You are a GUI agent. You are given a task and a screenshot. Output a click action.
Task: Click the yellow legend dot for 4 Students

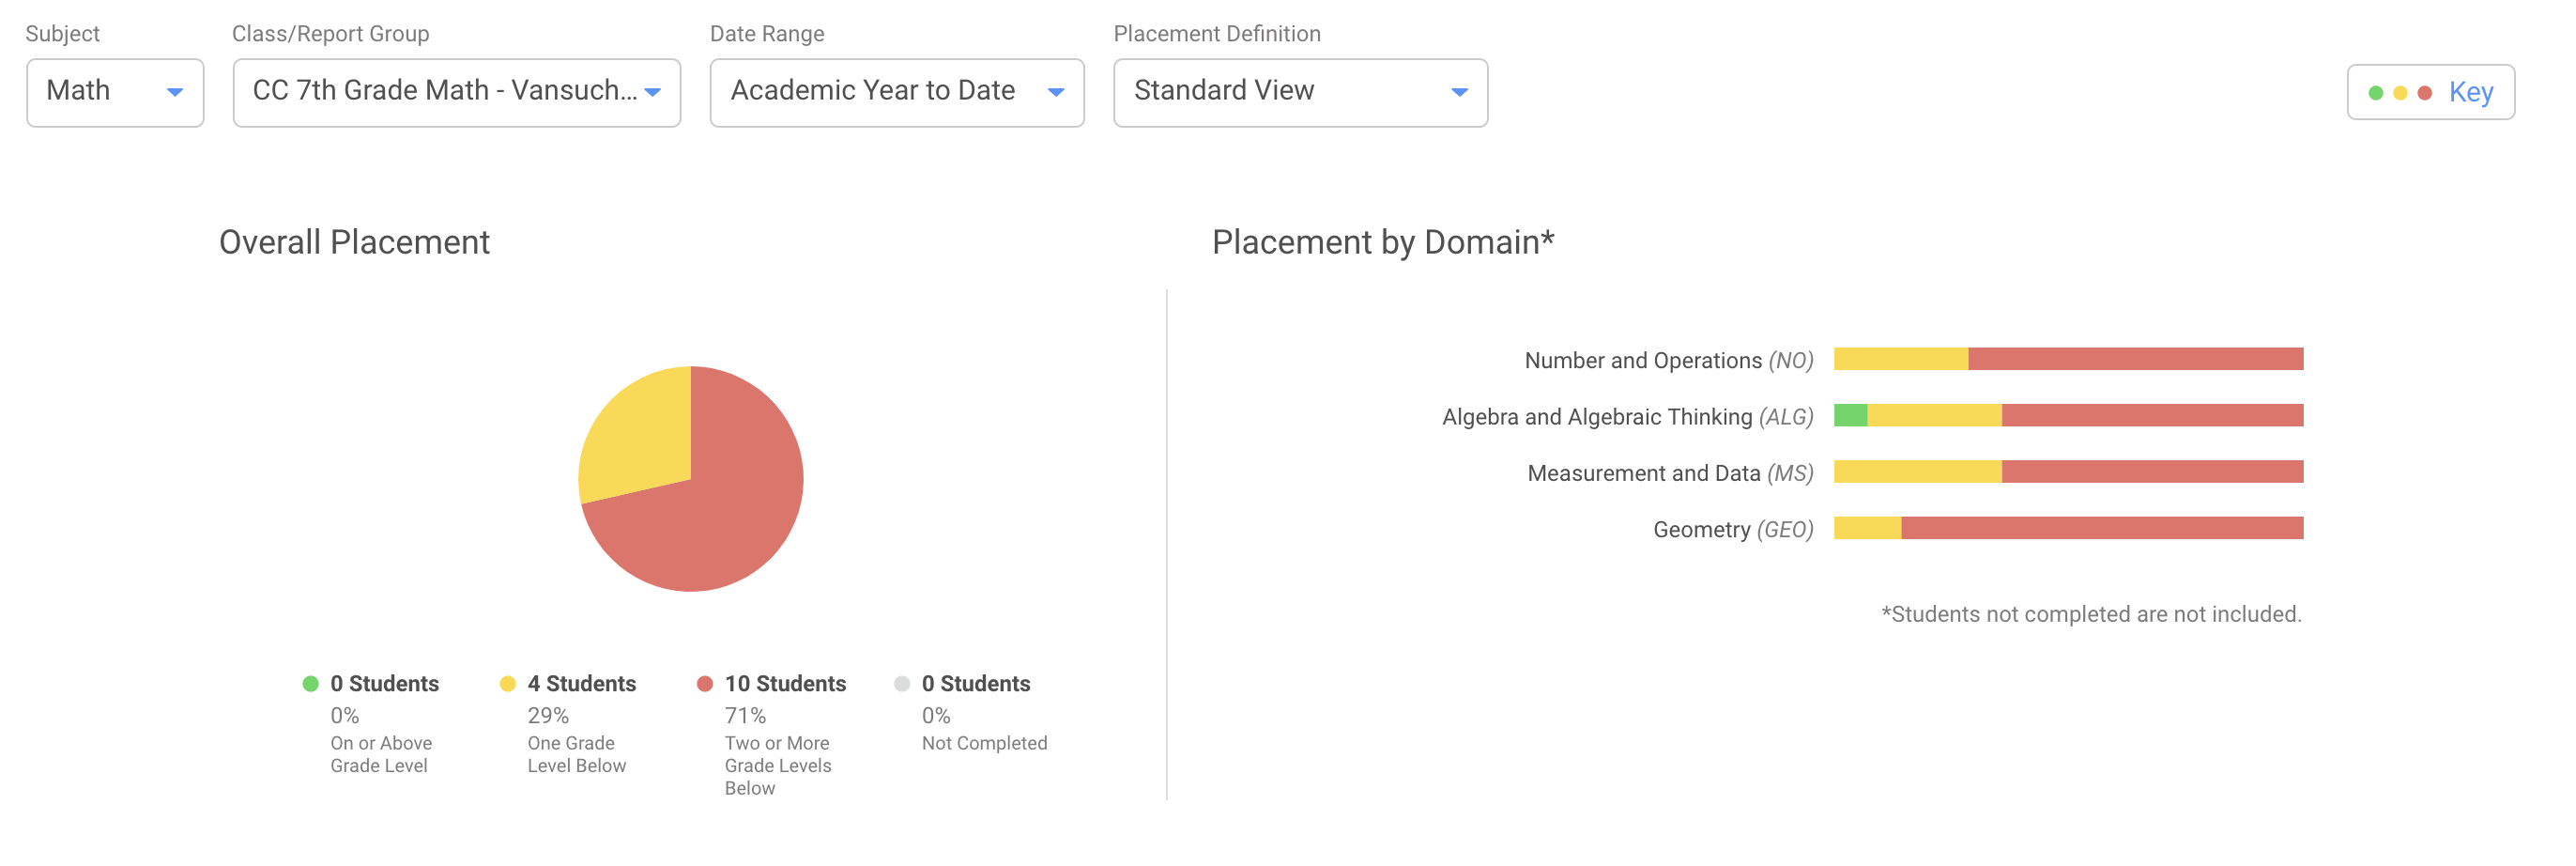pos(507,684)
